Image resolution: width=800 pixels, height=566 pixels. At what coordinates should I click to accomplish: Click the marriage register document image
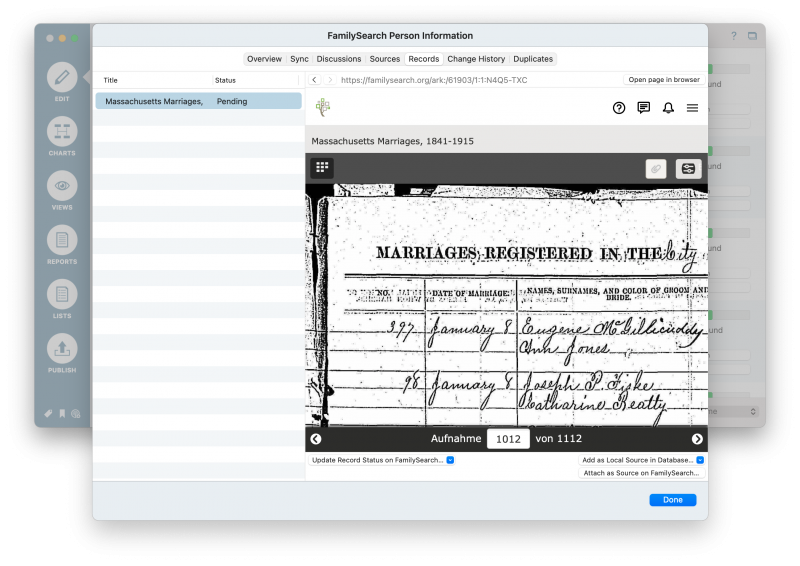[x=507, y=305]
